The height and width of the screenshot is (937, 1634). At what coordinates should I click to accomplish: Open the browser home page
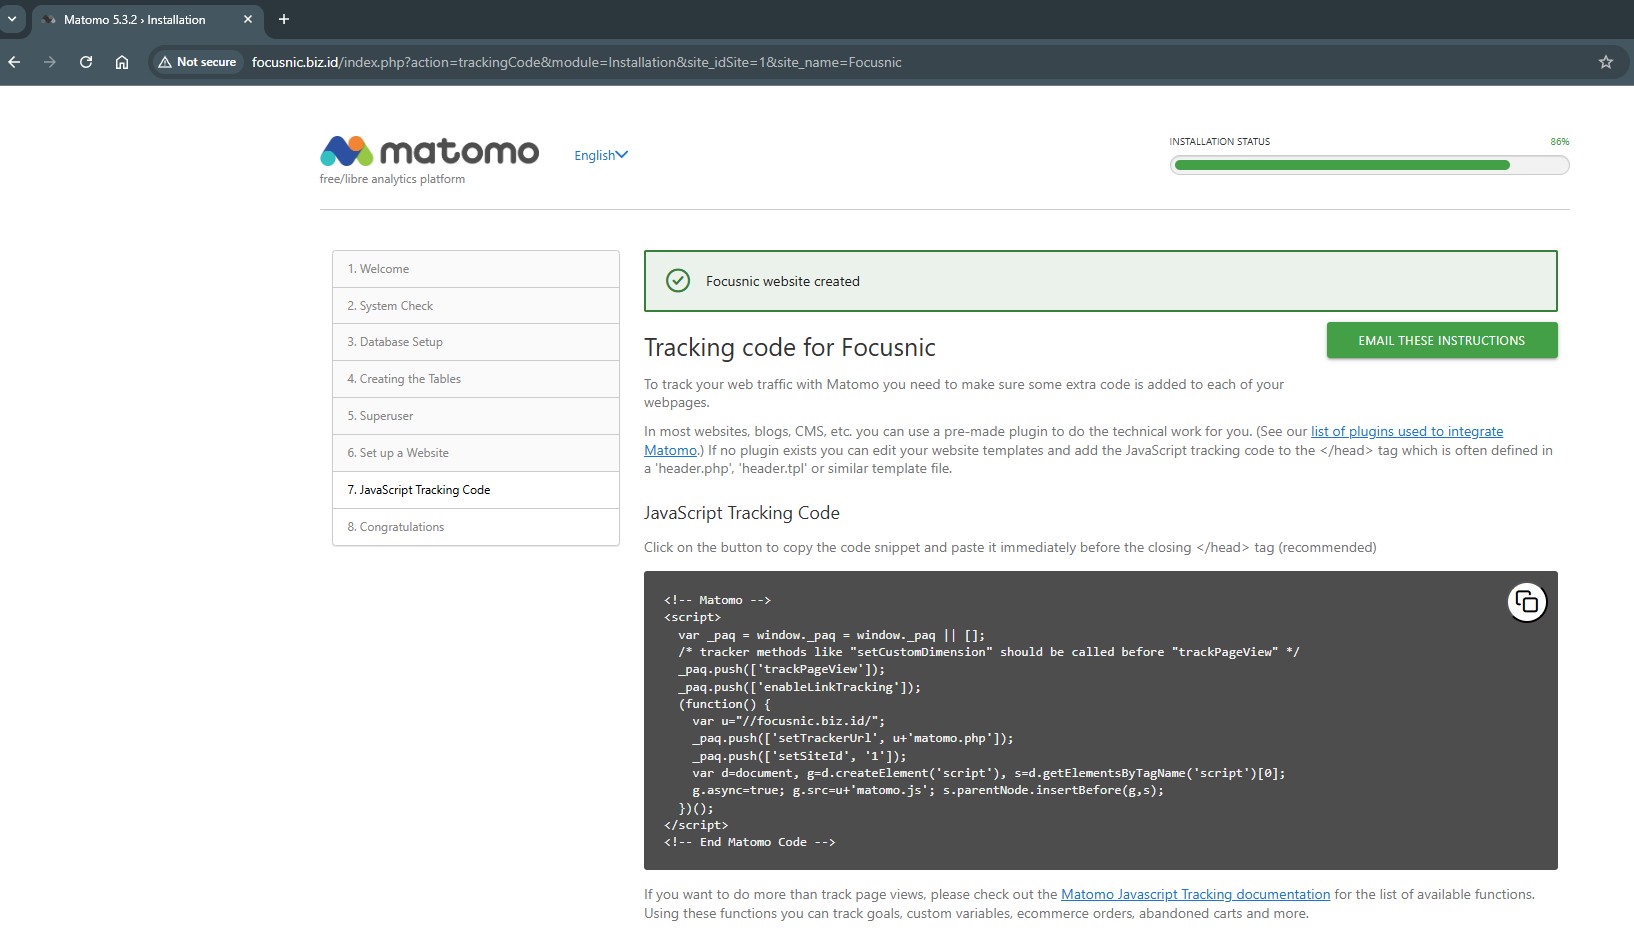pyautogui.click(x=122, y=62)
